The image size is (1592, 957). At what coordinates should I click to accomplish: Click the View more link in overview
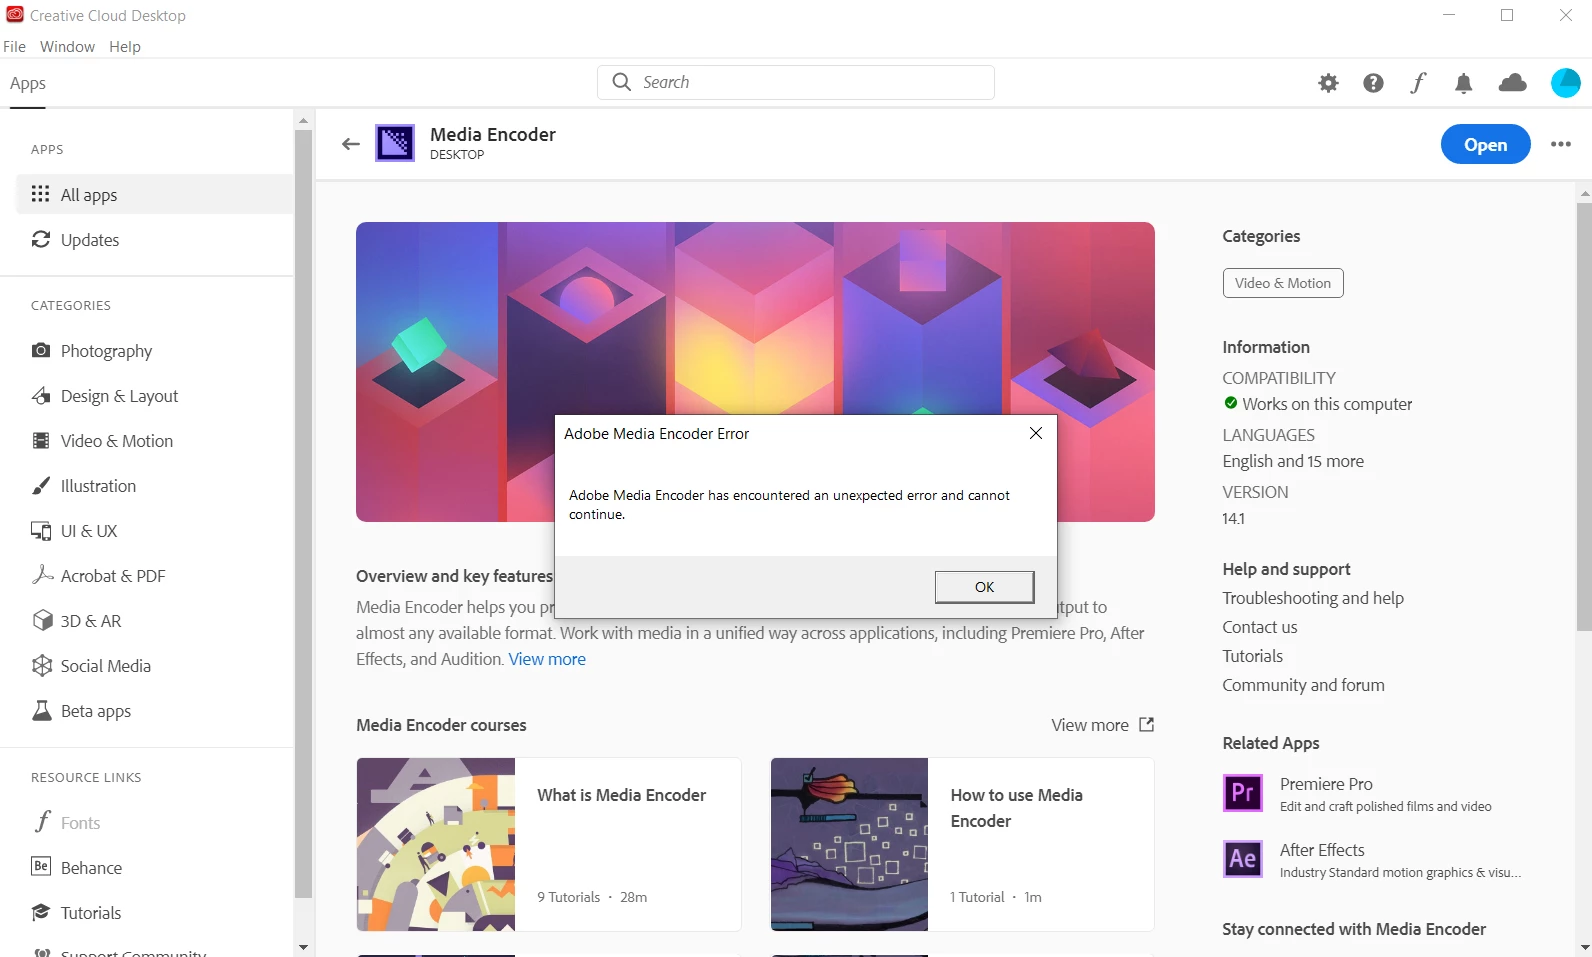[547, 659]
